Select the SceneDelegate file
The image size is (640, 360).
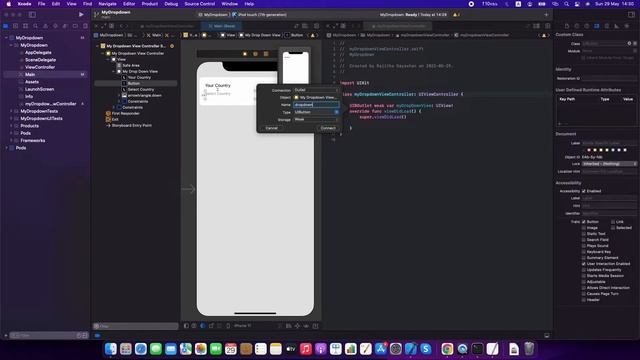(40, 60)
